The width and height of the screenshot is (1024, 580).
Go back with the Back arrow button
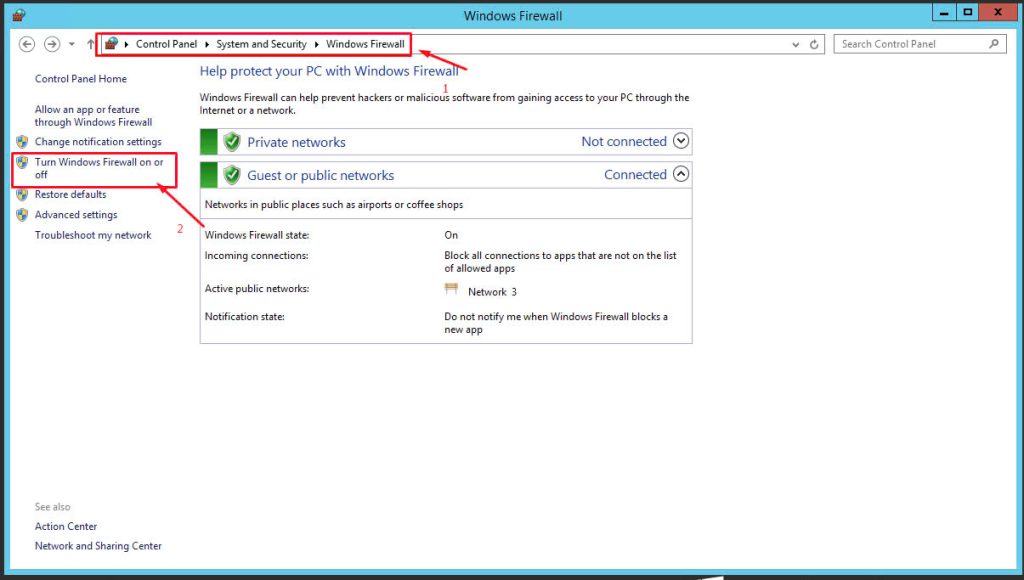27,44
